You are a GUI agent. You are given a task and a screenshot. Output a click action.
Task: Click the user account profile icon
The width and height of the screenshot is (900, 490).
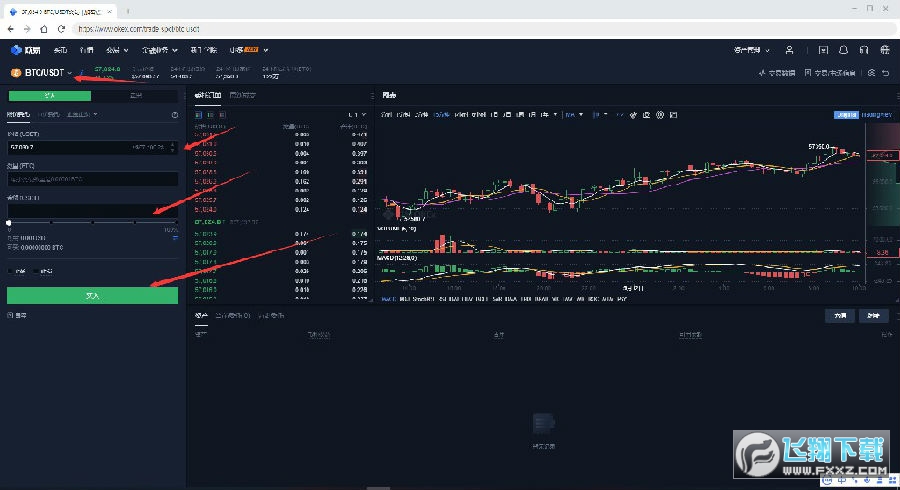789,49
